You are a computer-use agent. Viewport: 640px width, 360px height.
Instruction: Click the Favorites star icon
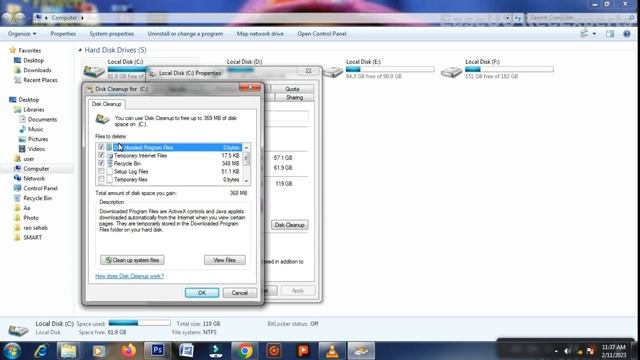tap(13, 50)
